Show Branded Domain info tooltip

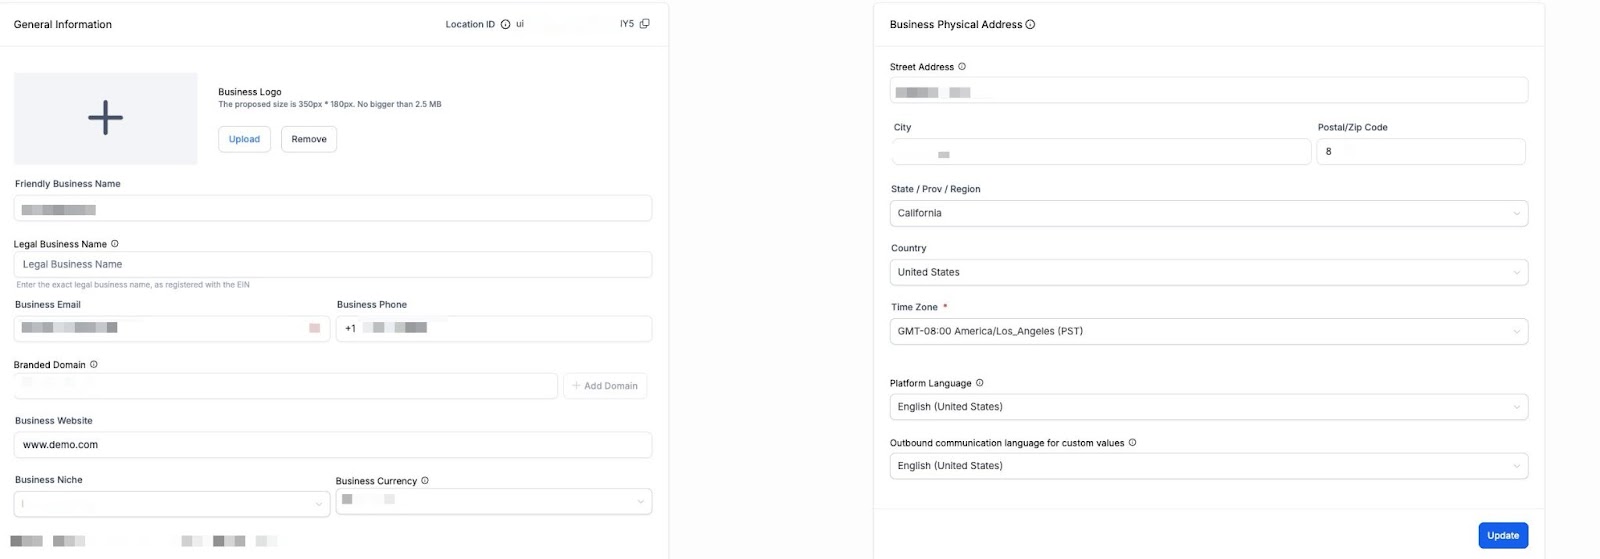(94, 365)
